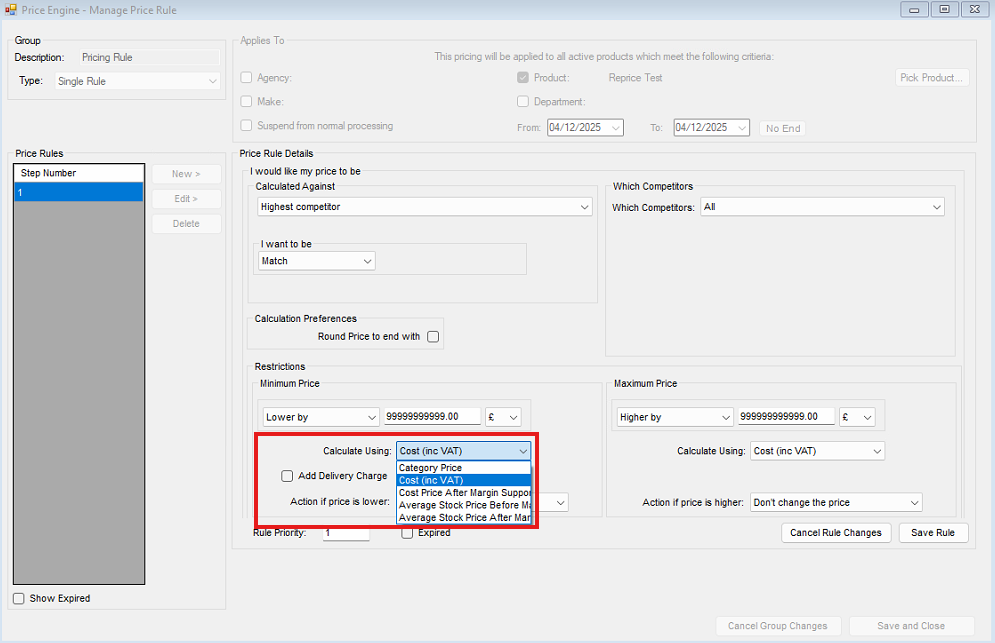Tick the Add Delivery Charge checkbox
Screen dimensions: 995x643
[287, 476]
